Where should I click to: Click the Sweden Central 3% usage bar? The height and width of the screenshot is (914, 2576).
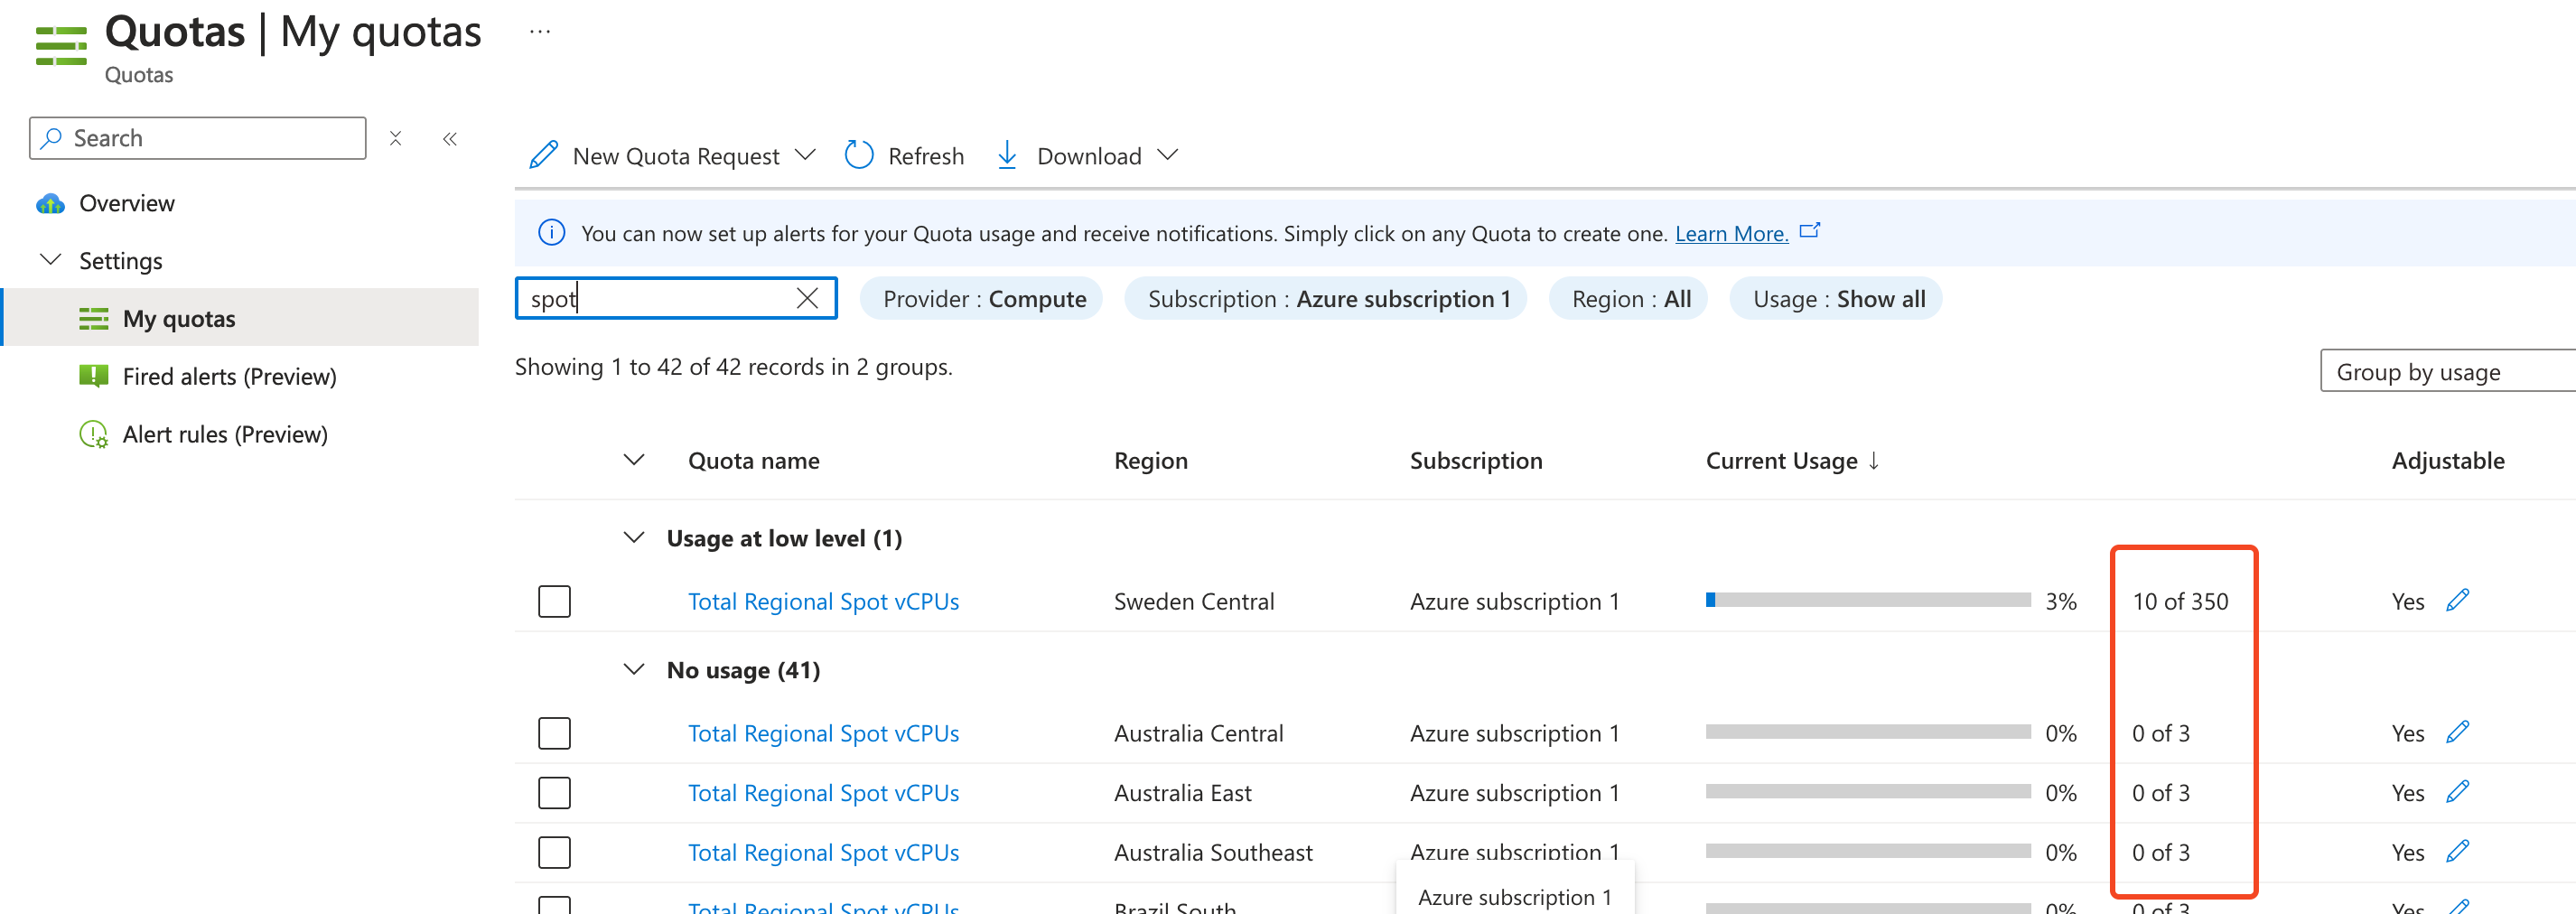click(1868, 600)
